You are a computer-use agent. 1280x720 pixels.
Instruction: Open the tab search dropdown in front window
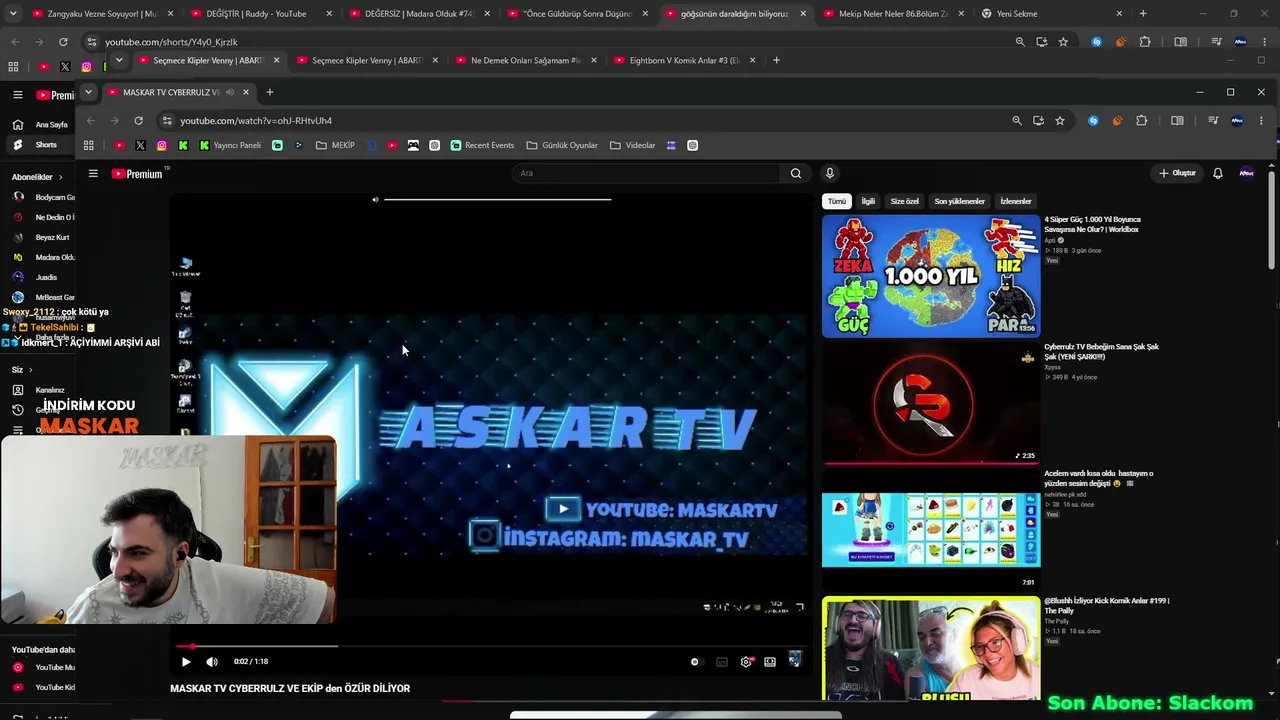coord(88,92)
